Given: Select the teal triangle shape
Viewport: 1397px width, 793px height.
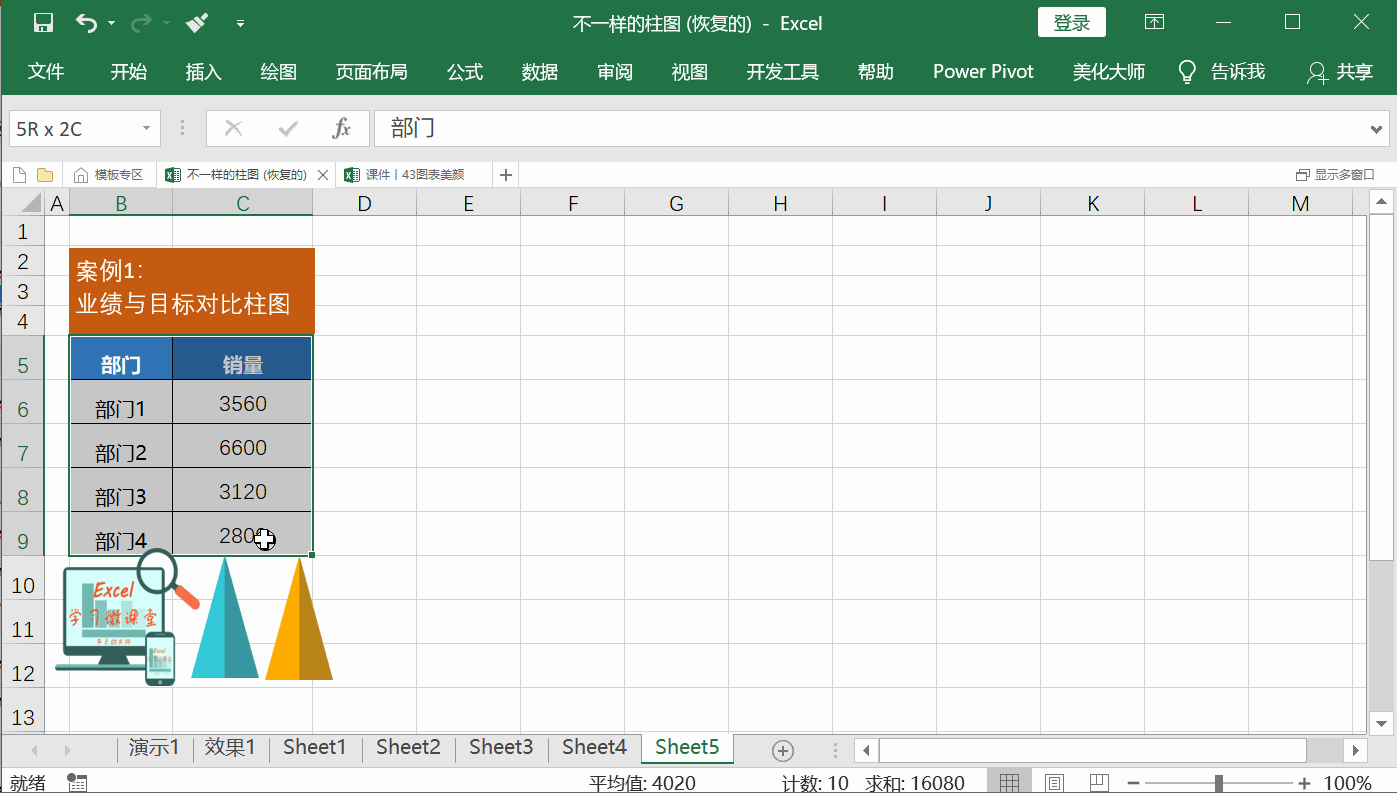Looking at the screenshot, I should [225, 618].
